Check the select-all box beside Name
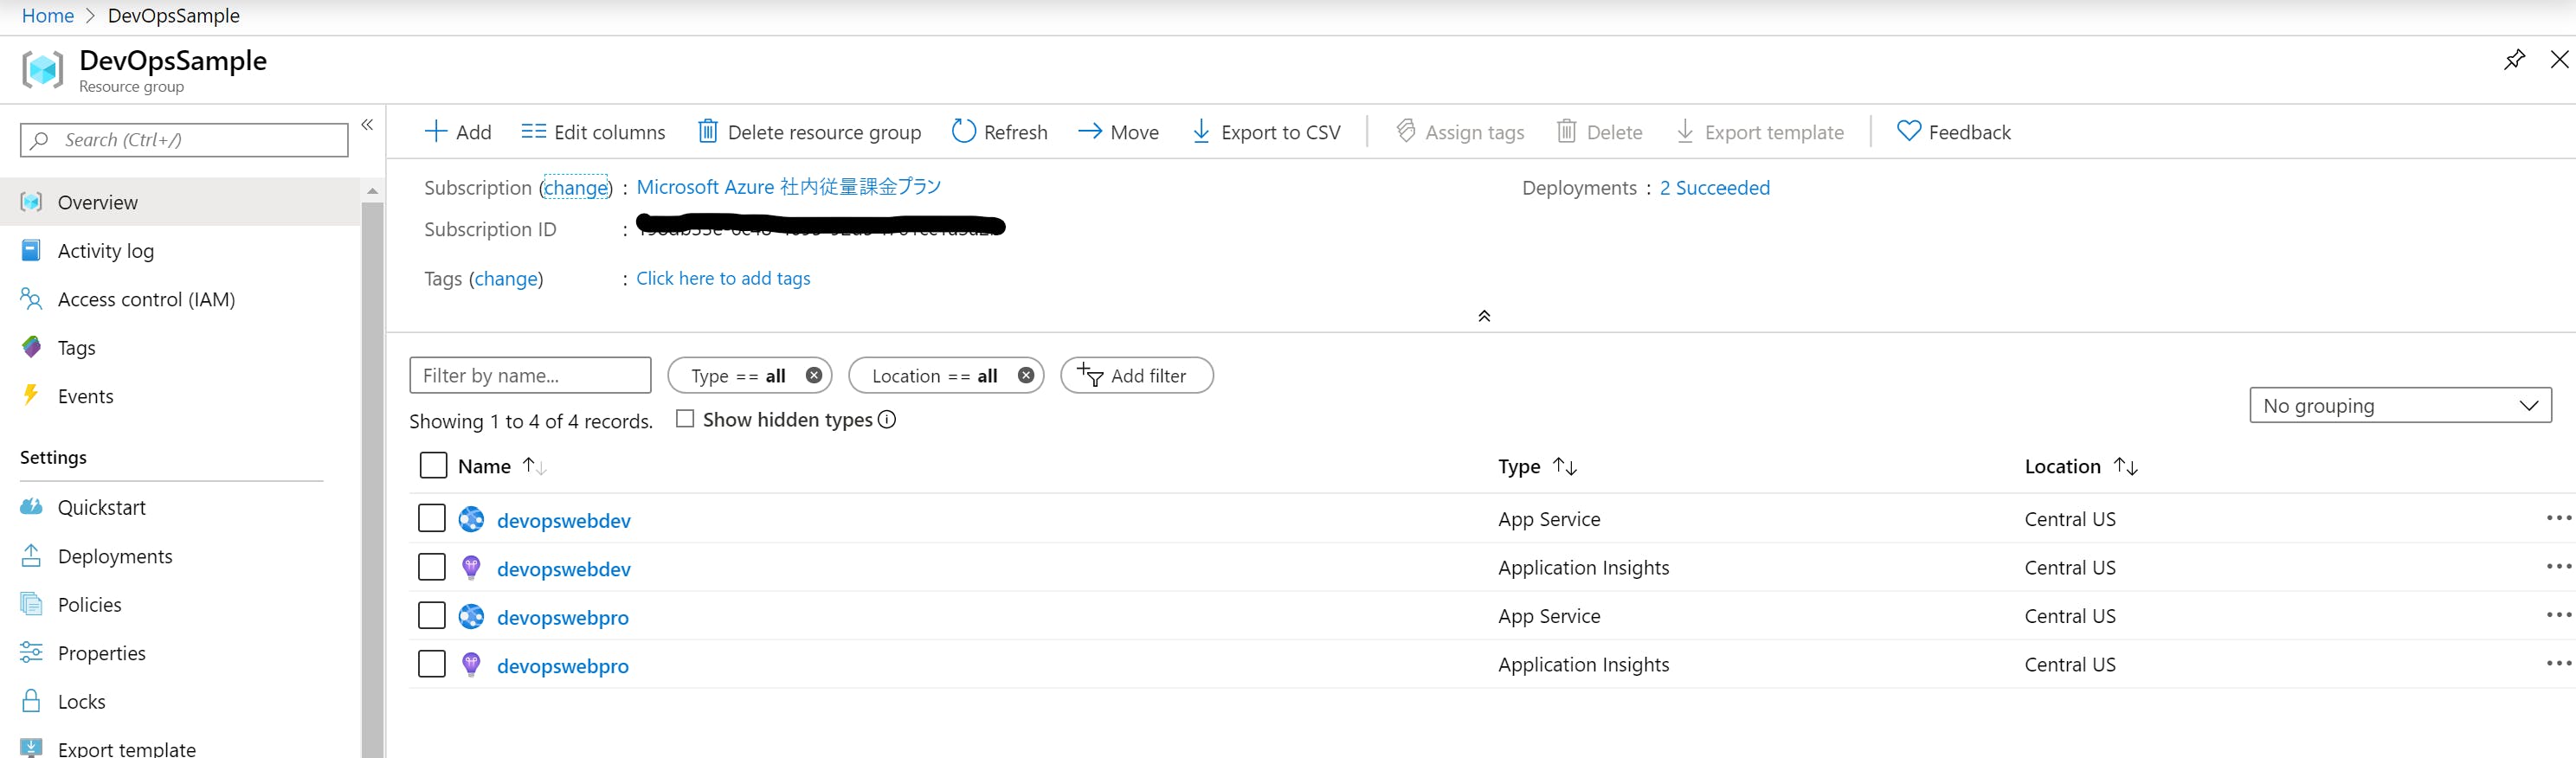The width and height of the screenshot is (2576, 758). (x=433, y=466)
